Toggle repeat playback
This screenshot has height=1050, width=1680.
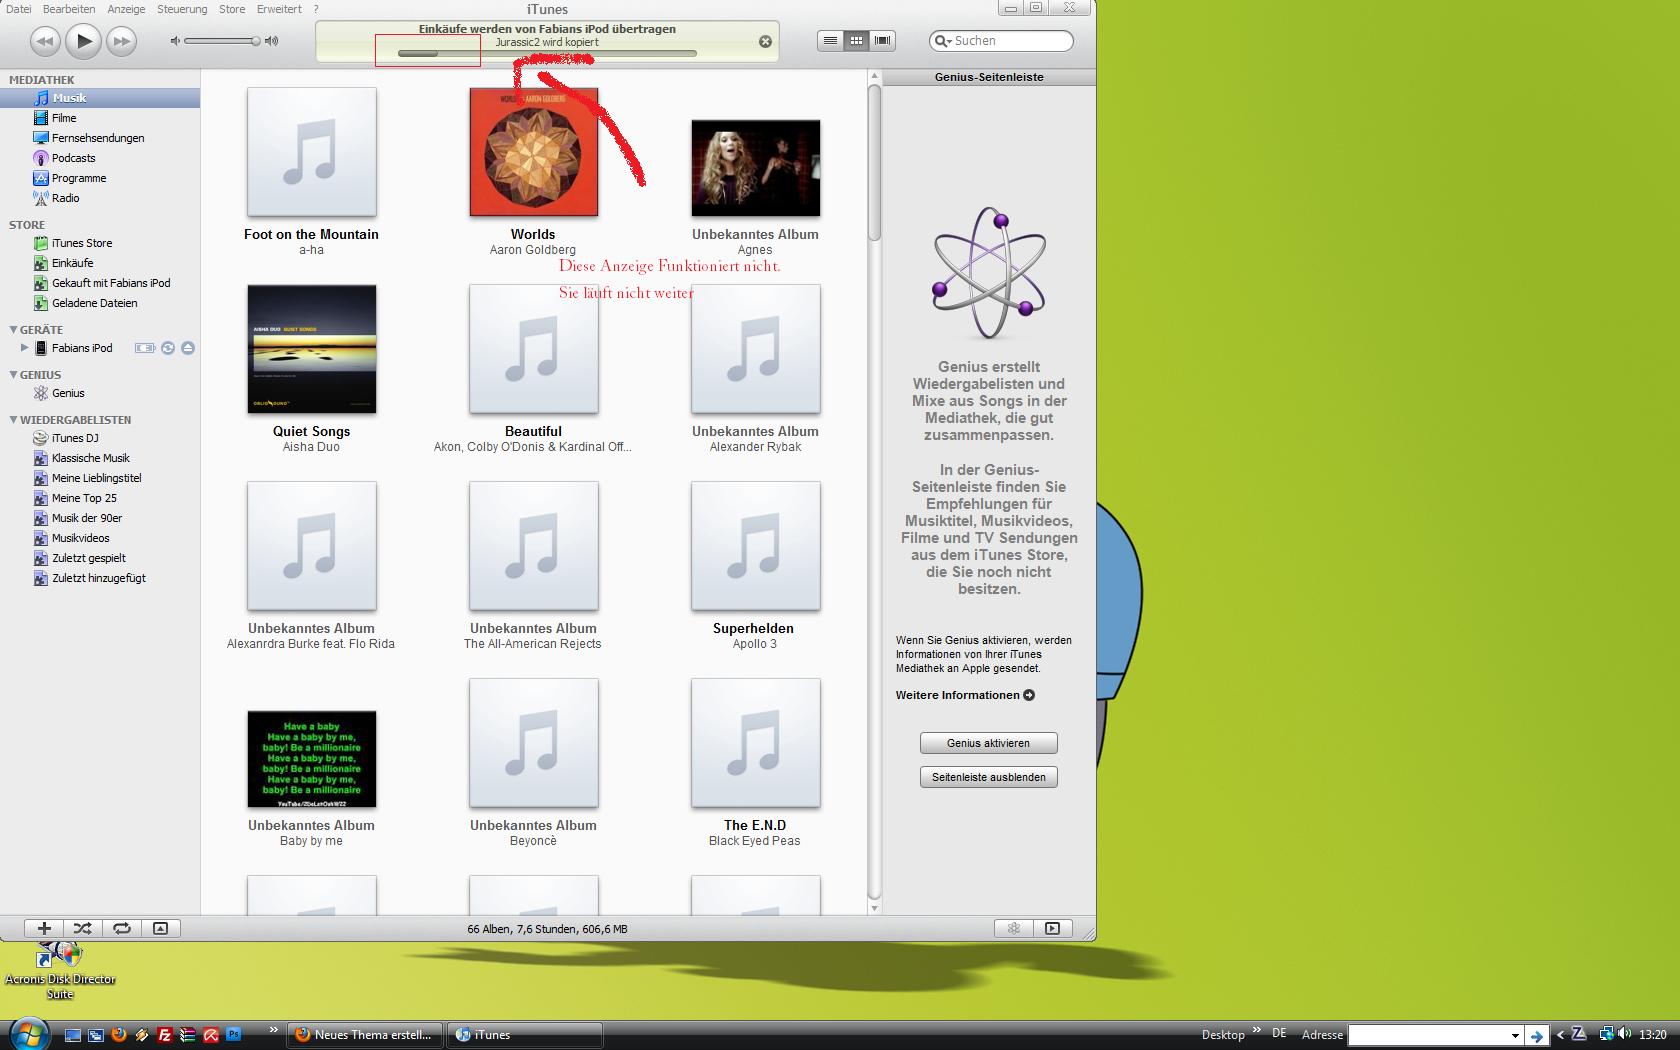[x=122, y=928]
